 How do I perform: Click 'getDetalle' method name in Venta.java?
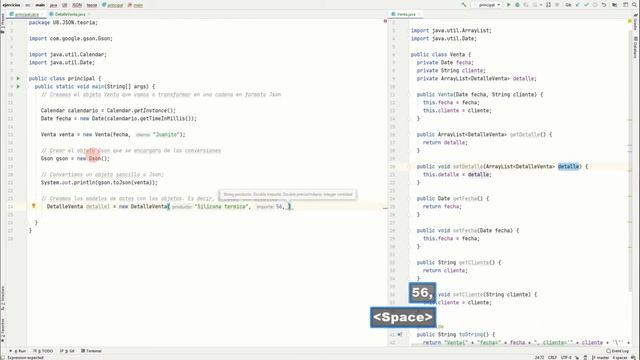(525, 134)
